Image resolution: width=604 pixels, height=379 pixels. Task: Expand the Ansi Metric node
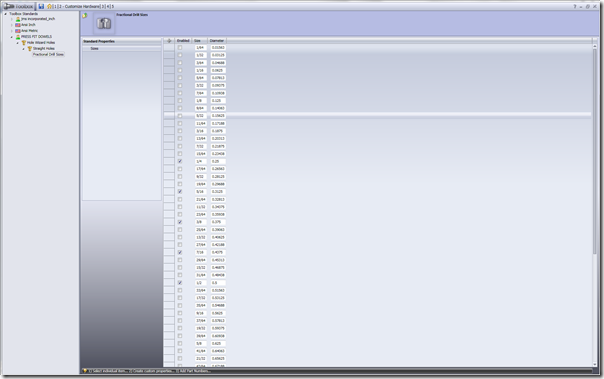point(12,31)
